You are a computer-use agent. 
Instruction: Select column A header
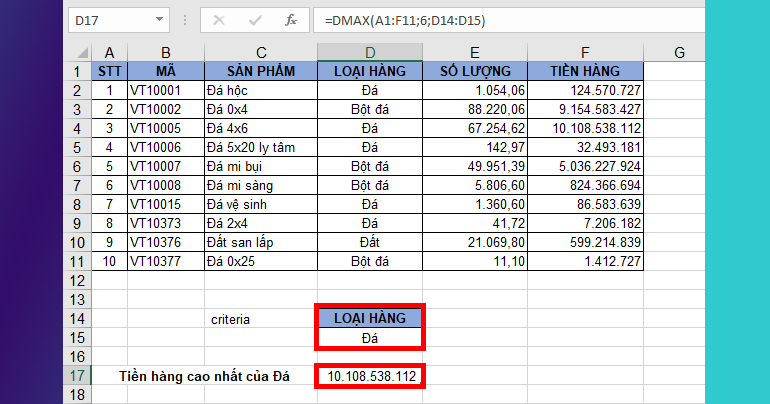tap(110, 53)
